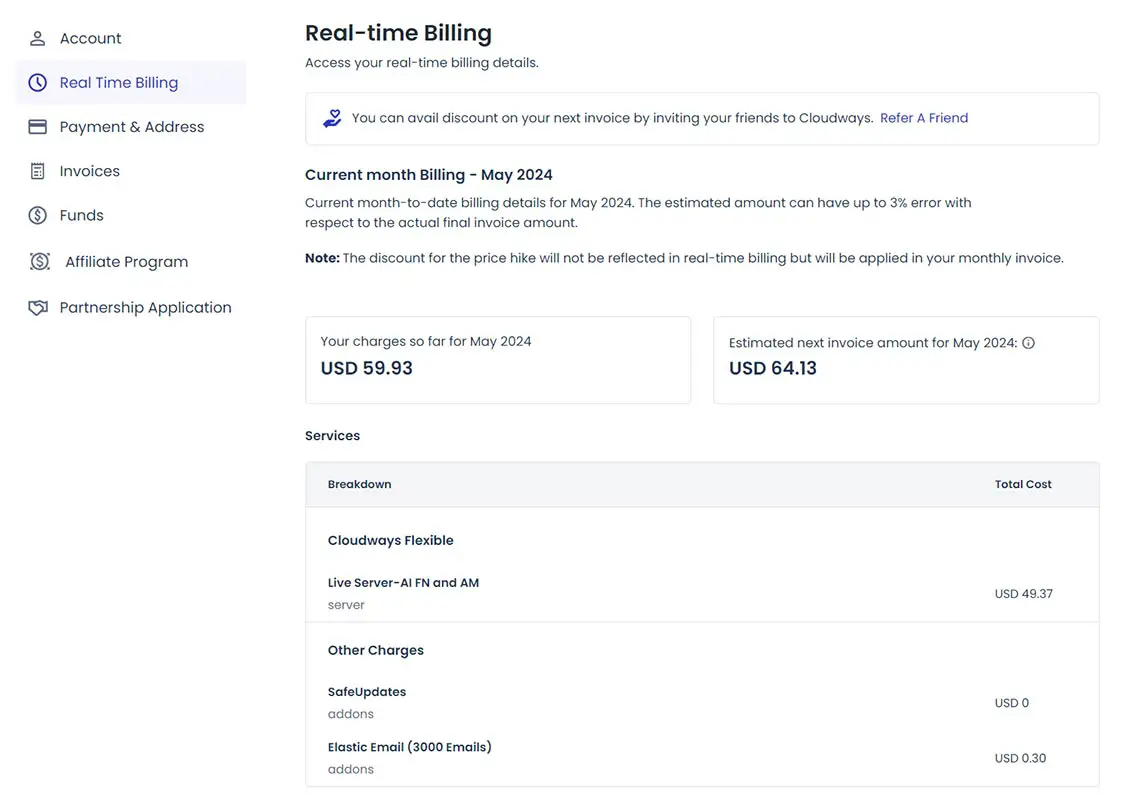Follow the Refer A Friend link
The height and width of the screenshot is (800, 1133).
pos(923,118)
